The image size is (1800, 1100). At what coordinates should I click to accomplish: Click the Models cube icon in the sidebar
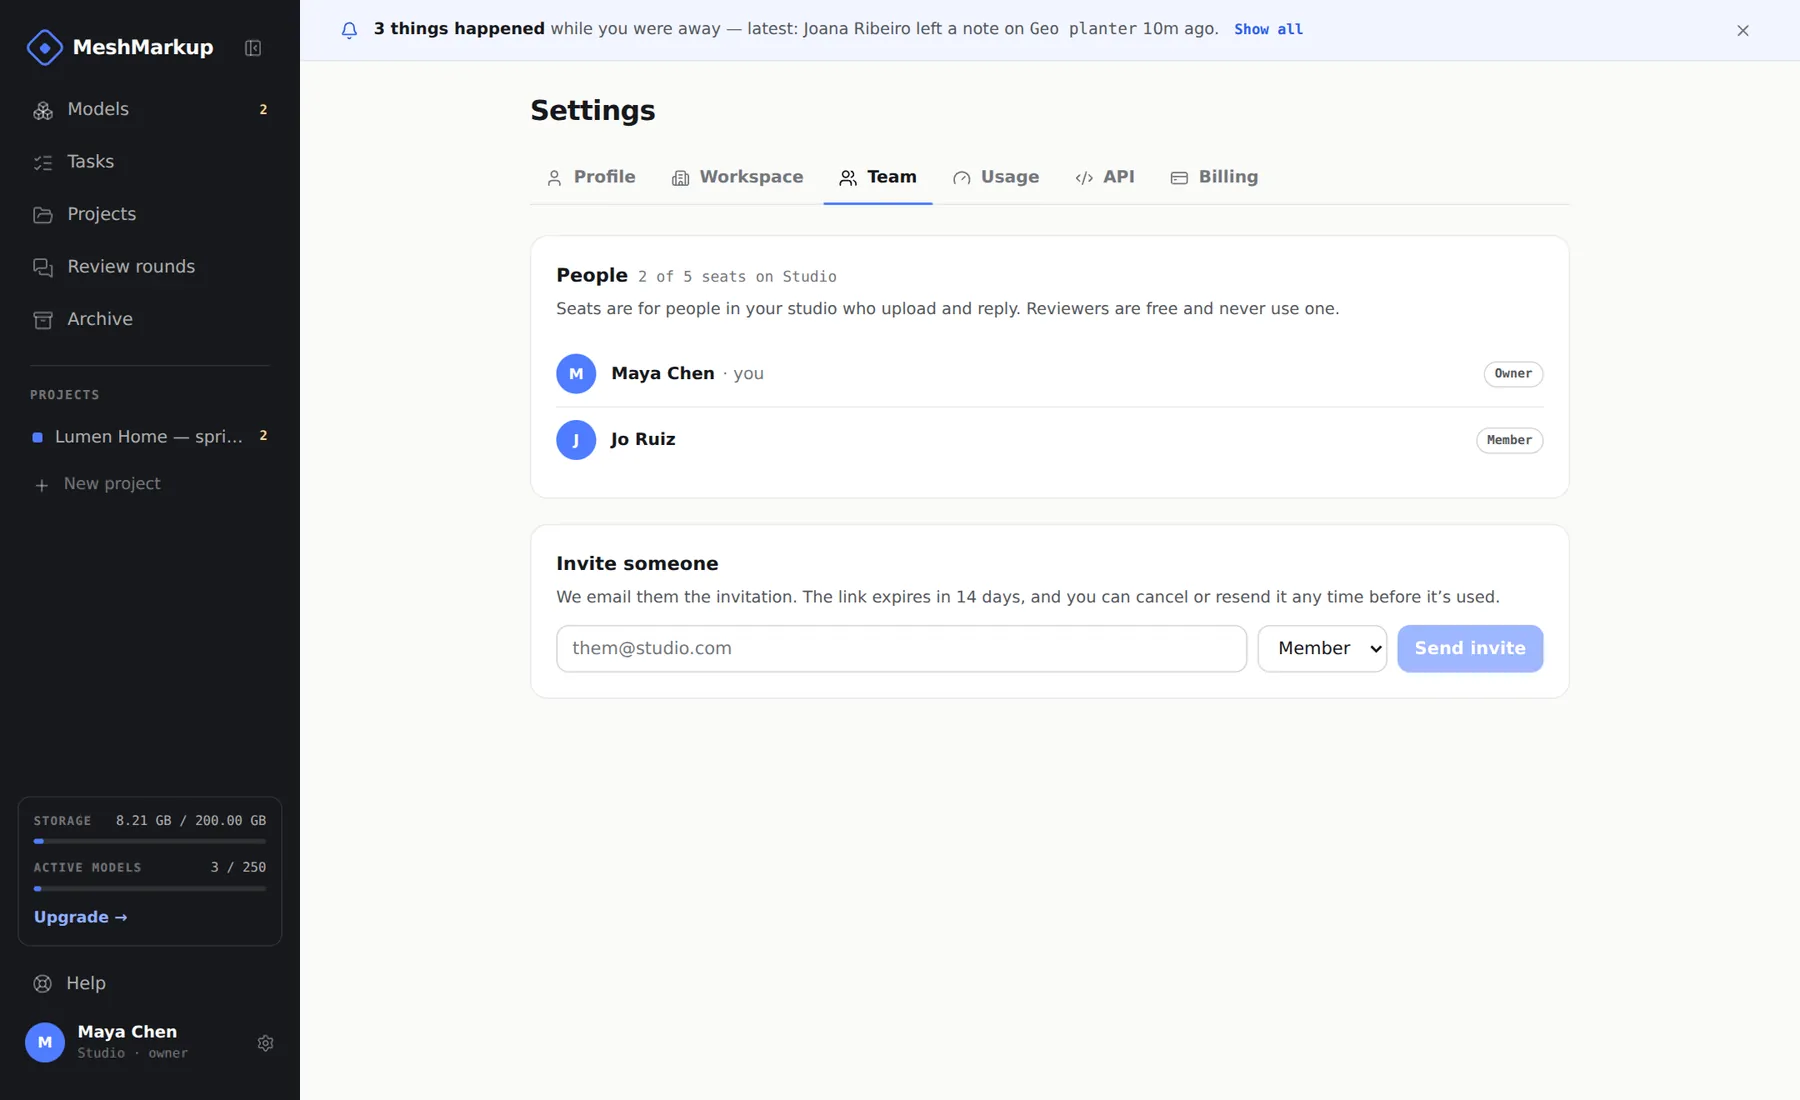click(x=43, y=110)
